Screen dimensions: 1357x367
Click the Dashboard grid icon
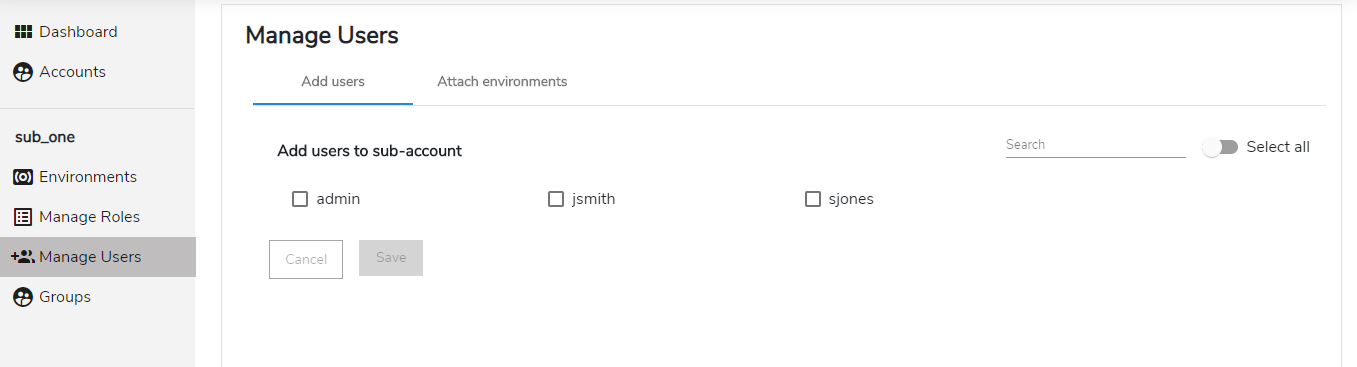[x=23, y=32]
